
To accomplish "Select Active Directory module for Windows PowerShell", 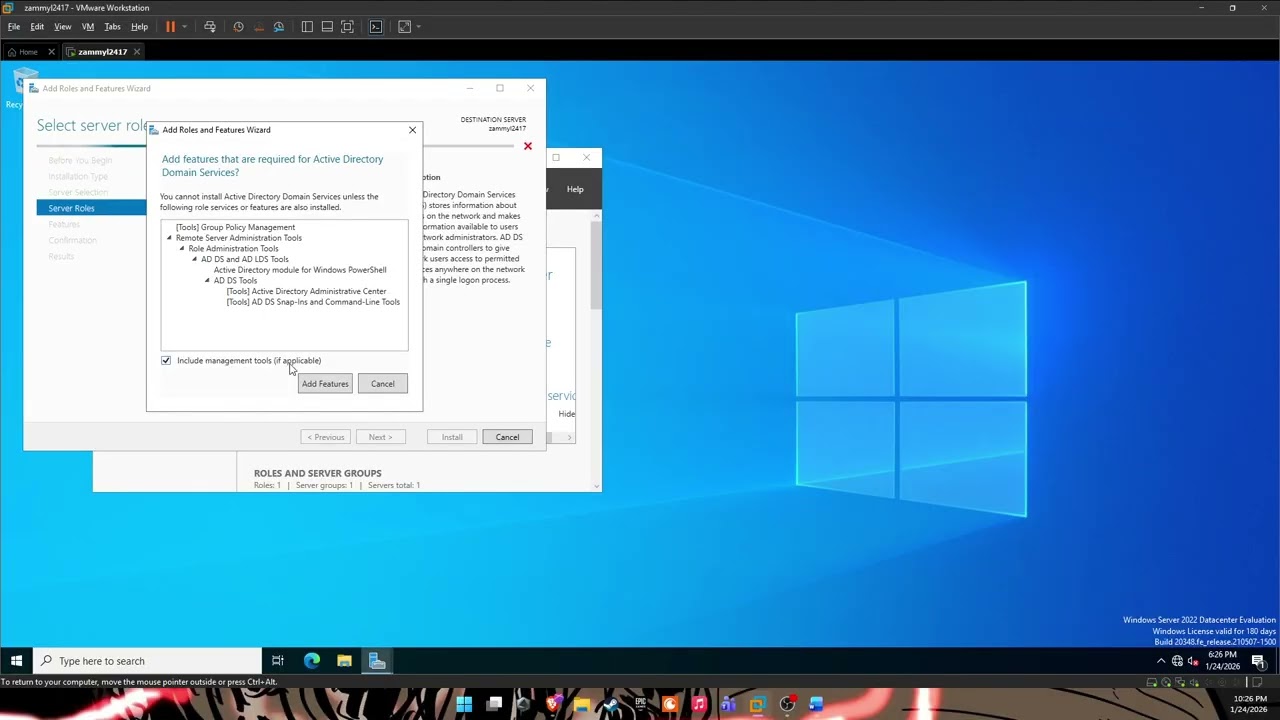I will [x=300, y=270].
